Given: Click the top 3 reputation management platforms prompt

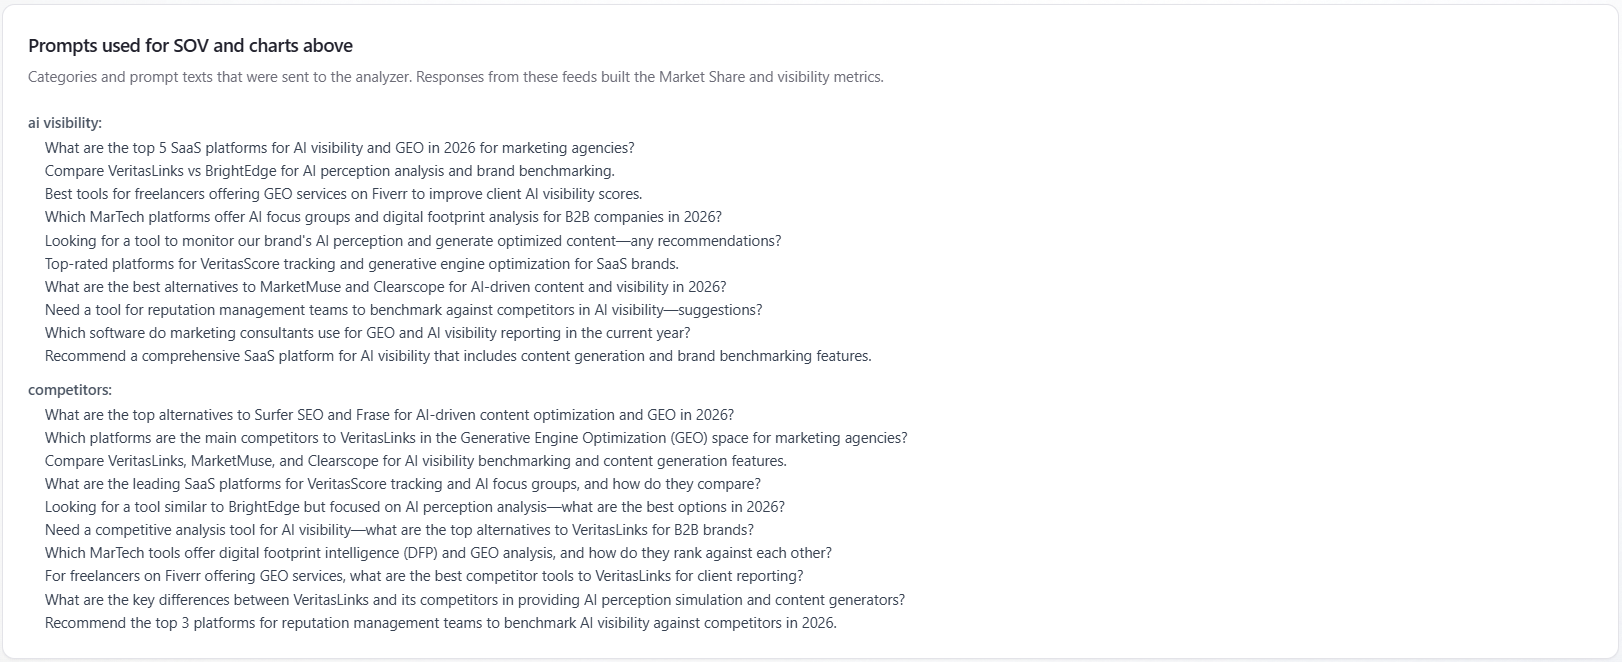Looking at the screenshot, I should (440, 623).
